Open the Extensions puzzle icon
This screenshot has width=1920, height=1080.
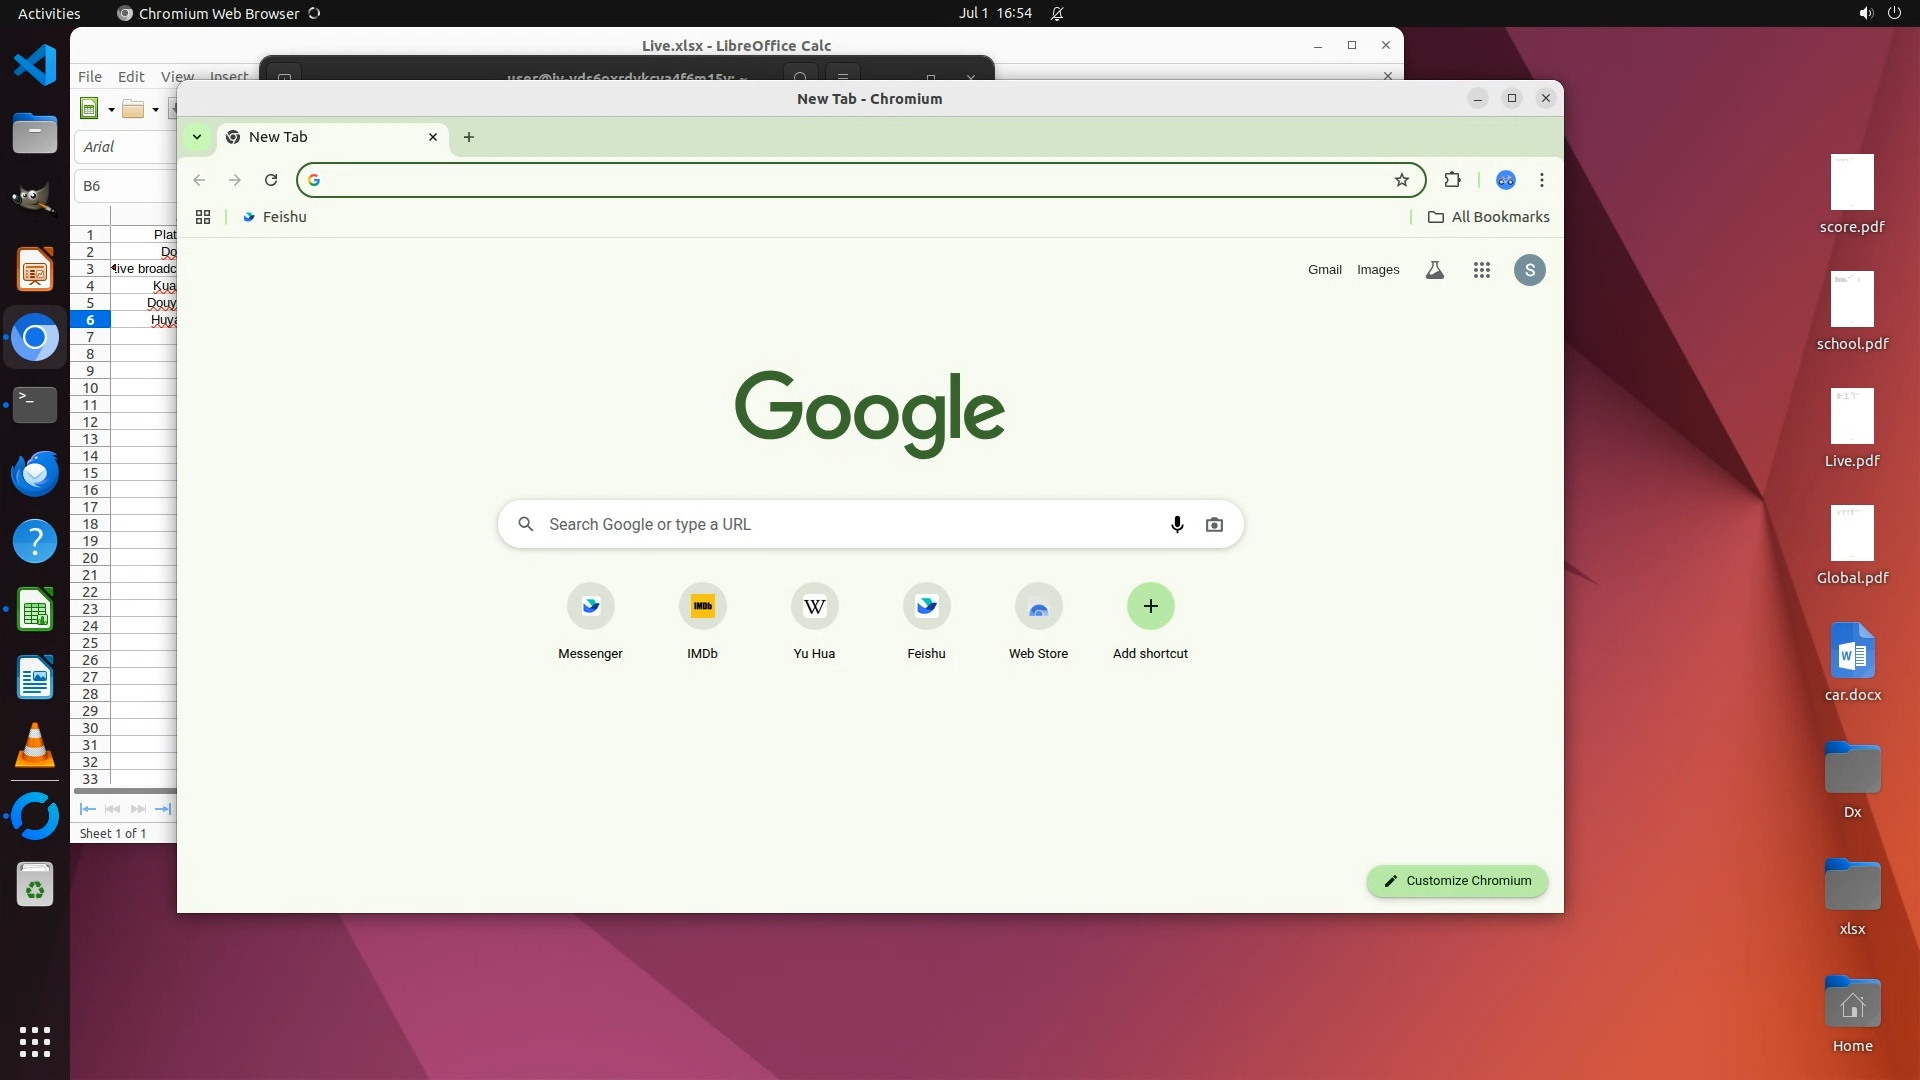tap(1452, 180)
